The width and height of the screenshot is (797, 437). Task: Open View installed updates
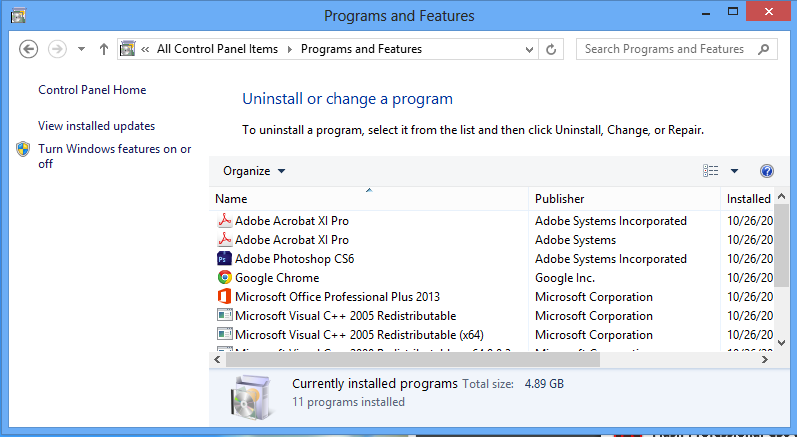[x=97, y=126]
